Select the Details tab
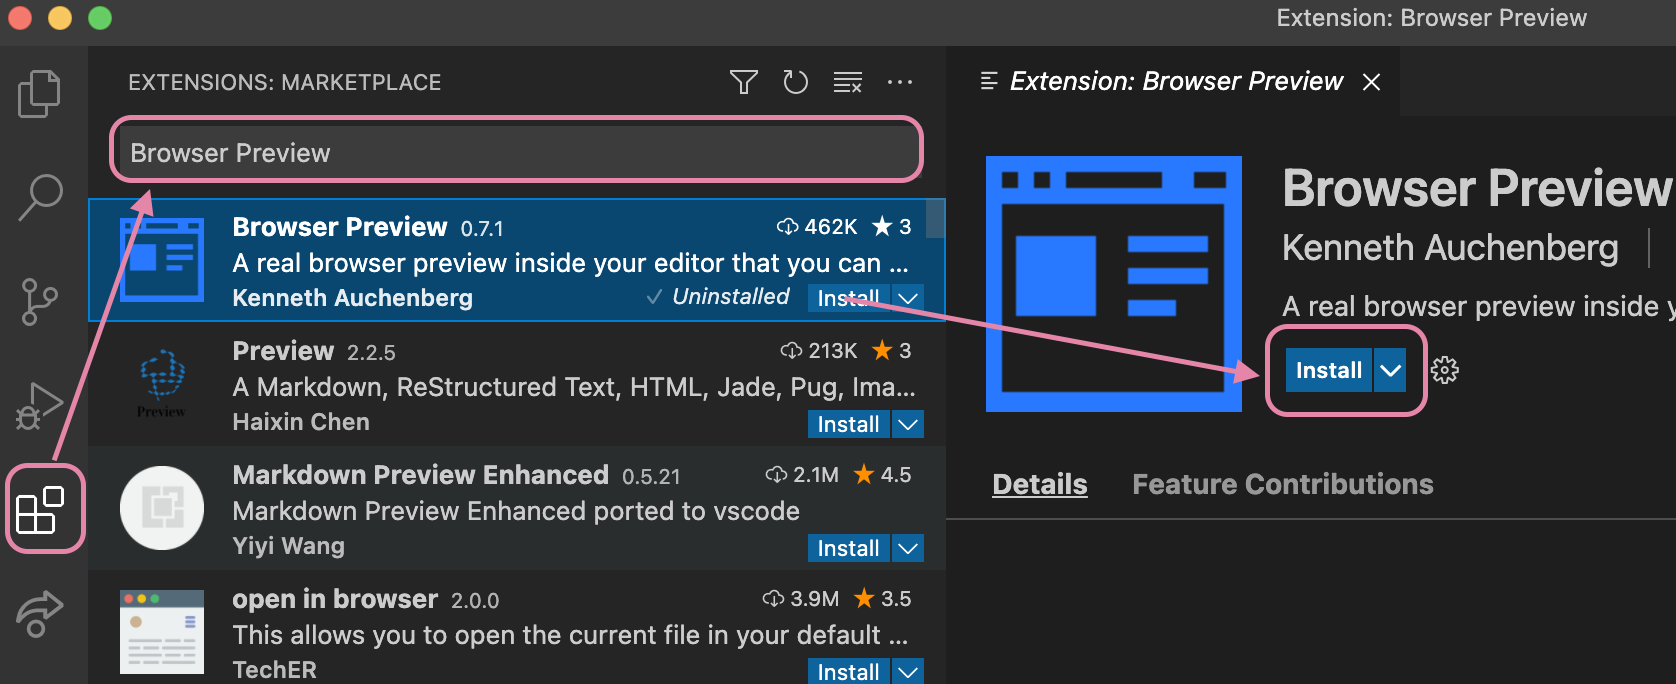The height and width of the screenshot is (684, 1676). (1039, 484)
